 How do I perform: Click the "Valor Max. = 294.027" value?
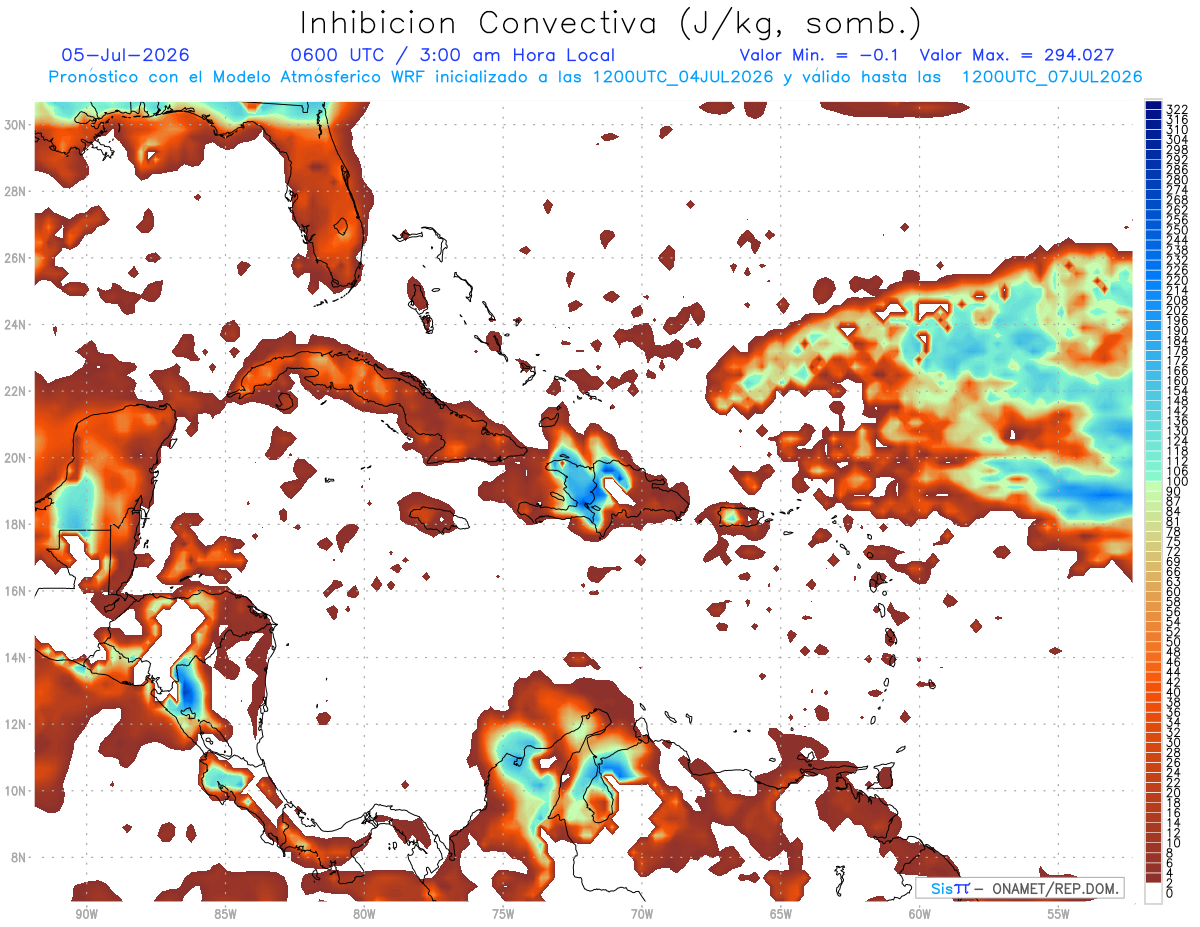tap(1017, 55)
